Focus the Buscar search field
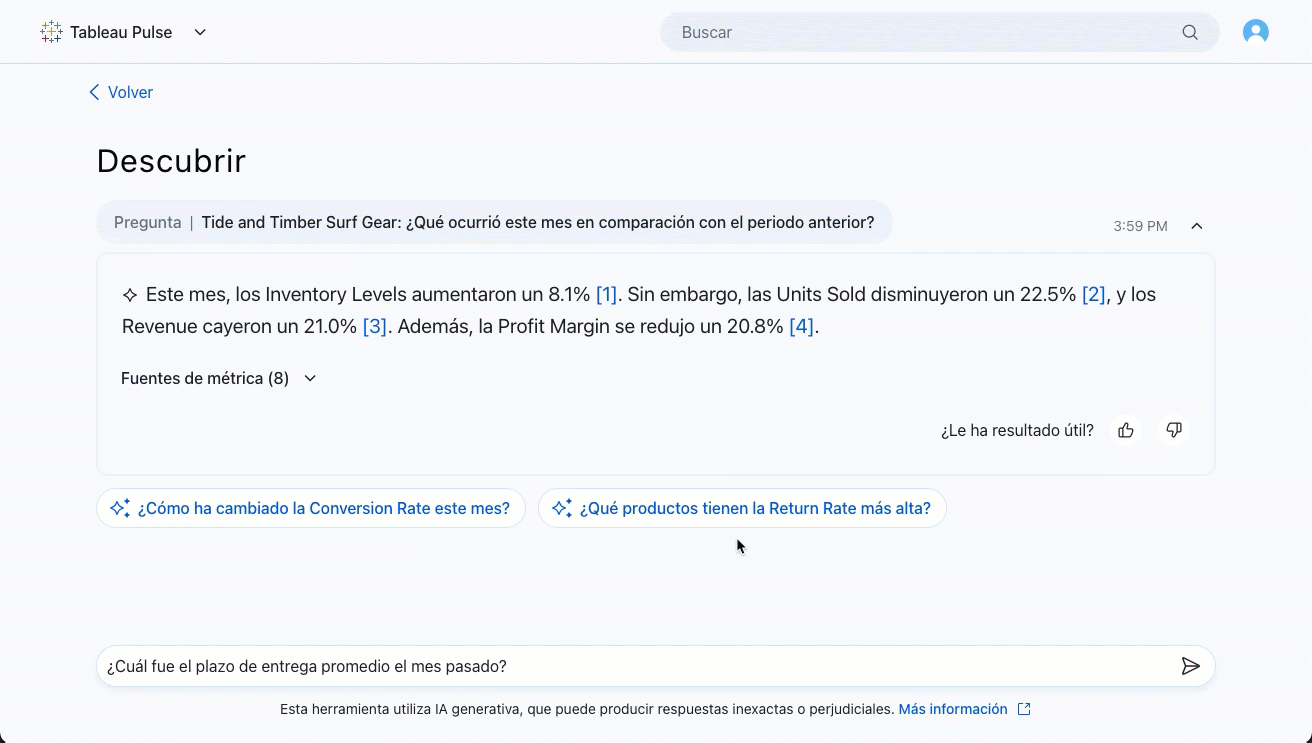This screenshot has height=743, width=1312. (920, 32)
